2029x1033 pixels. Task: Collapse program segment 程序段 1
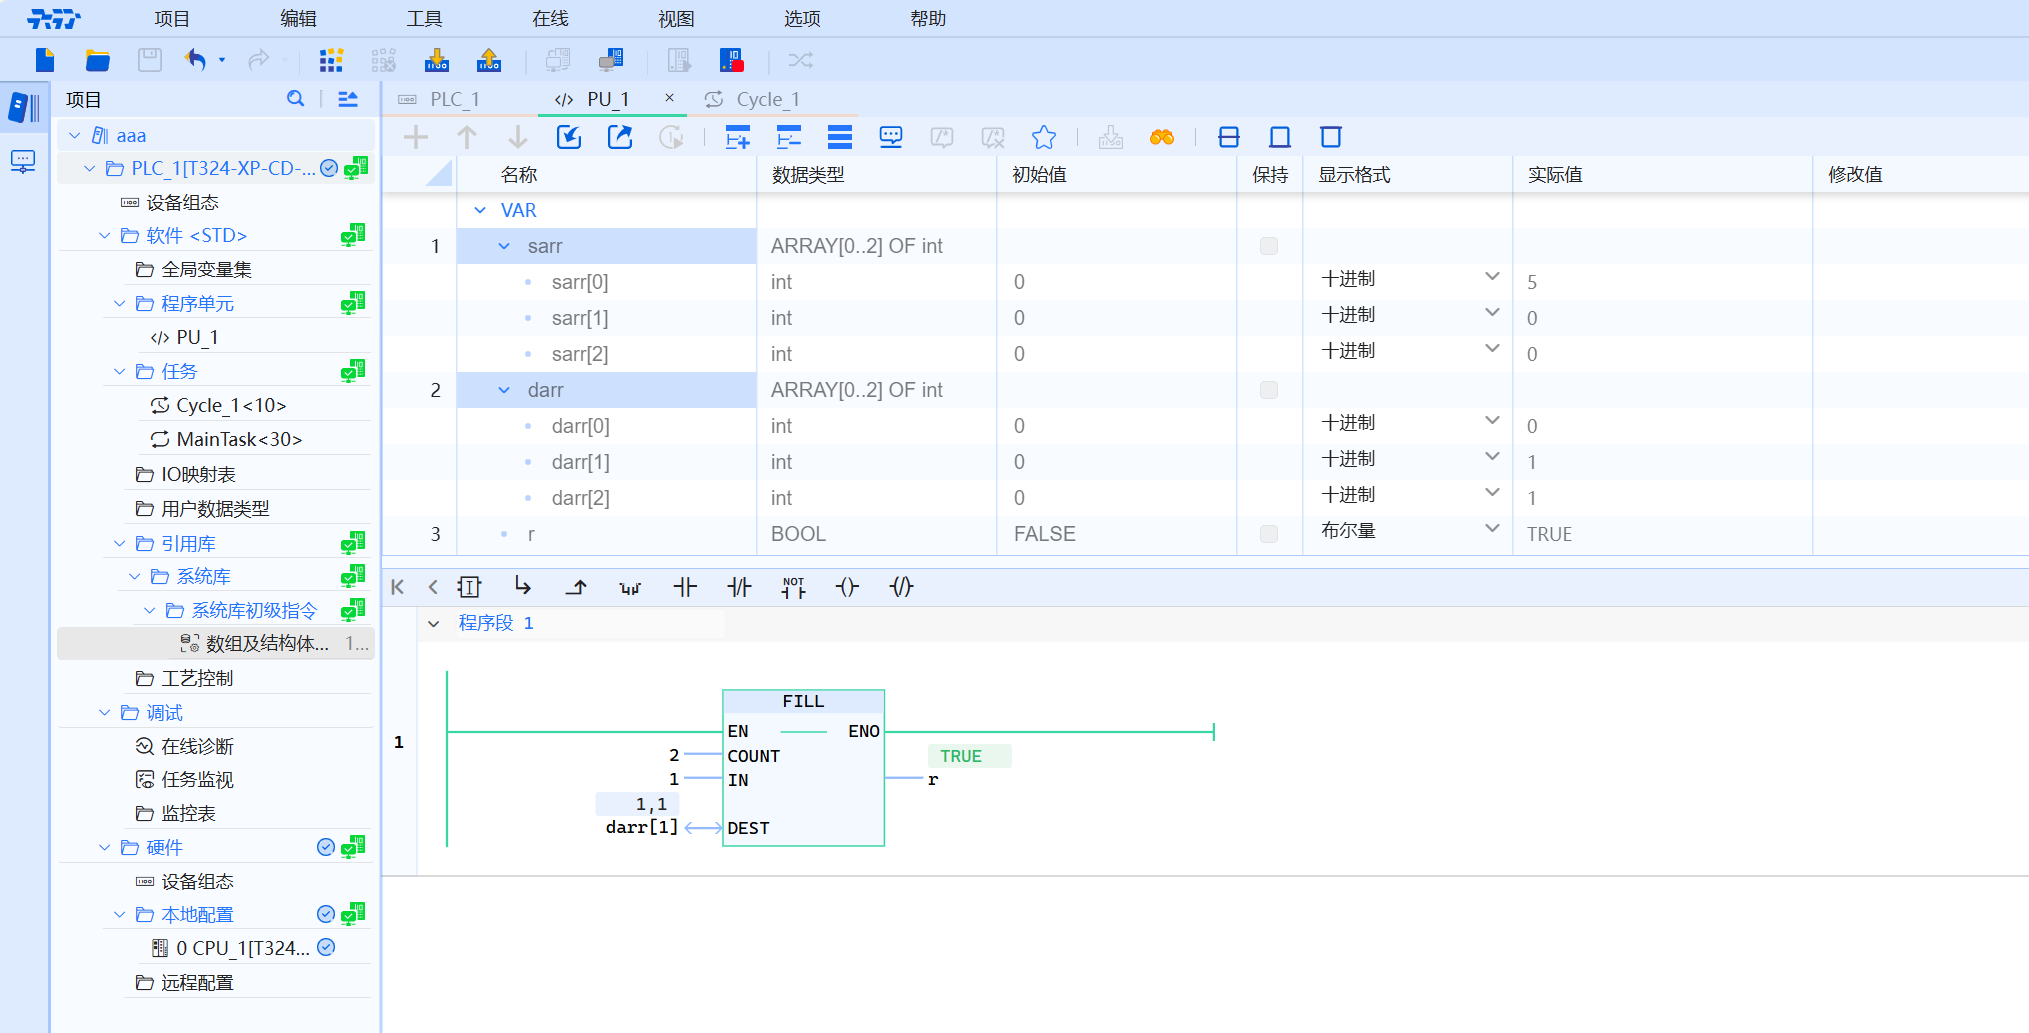[x=433, y=623]
